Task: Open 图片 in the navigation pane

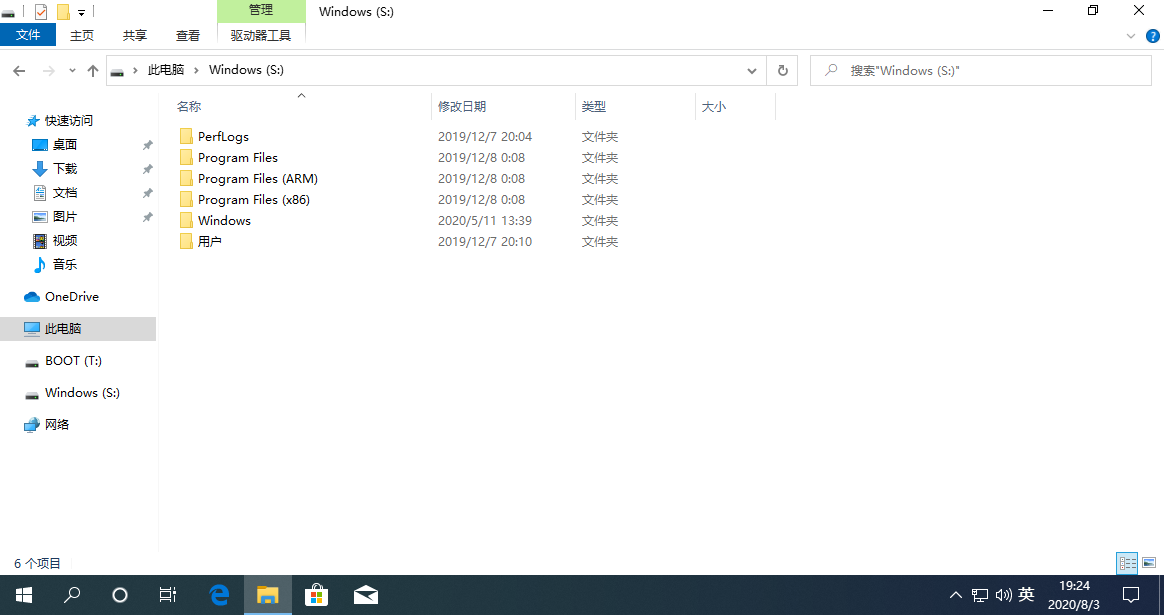Action: coord(65,216)
